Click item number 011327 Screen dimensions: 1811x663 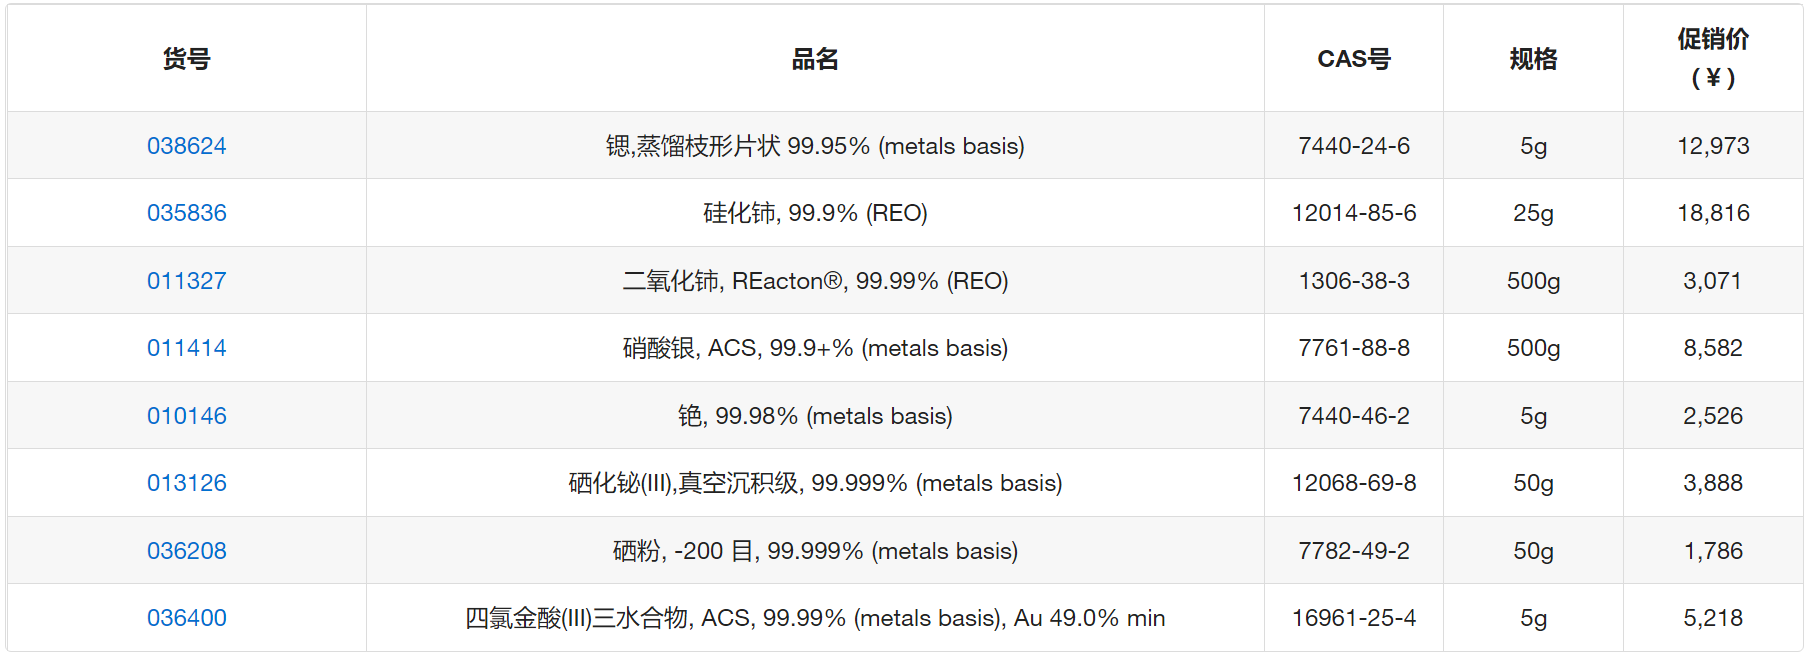[x=187, y=281]
